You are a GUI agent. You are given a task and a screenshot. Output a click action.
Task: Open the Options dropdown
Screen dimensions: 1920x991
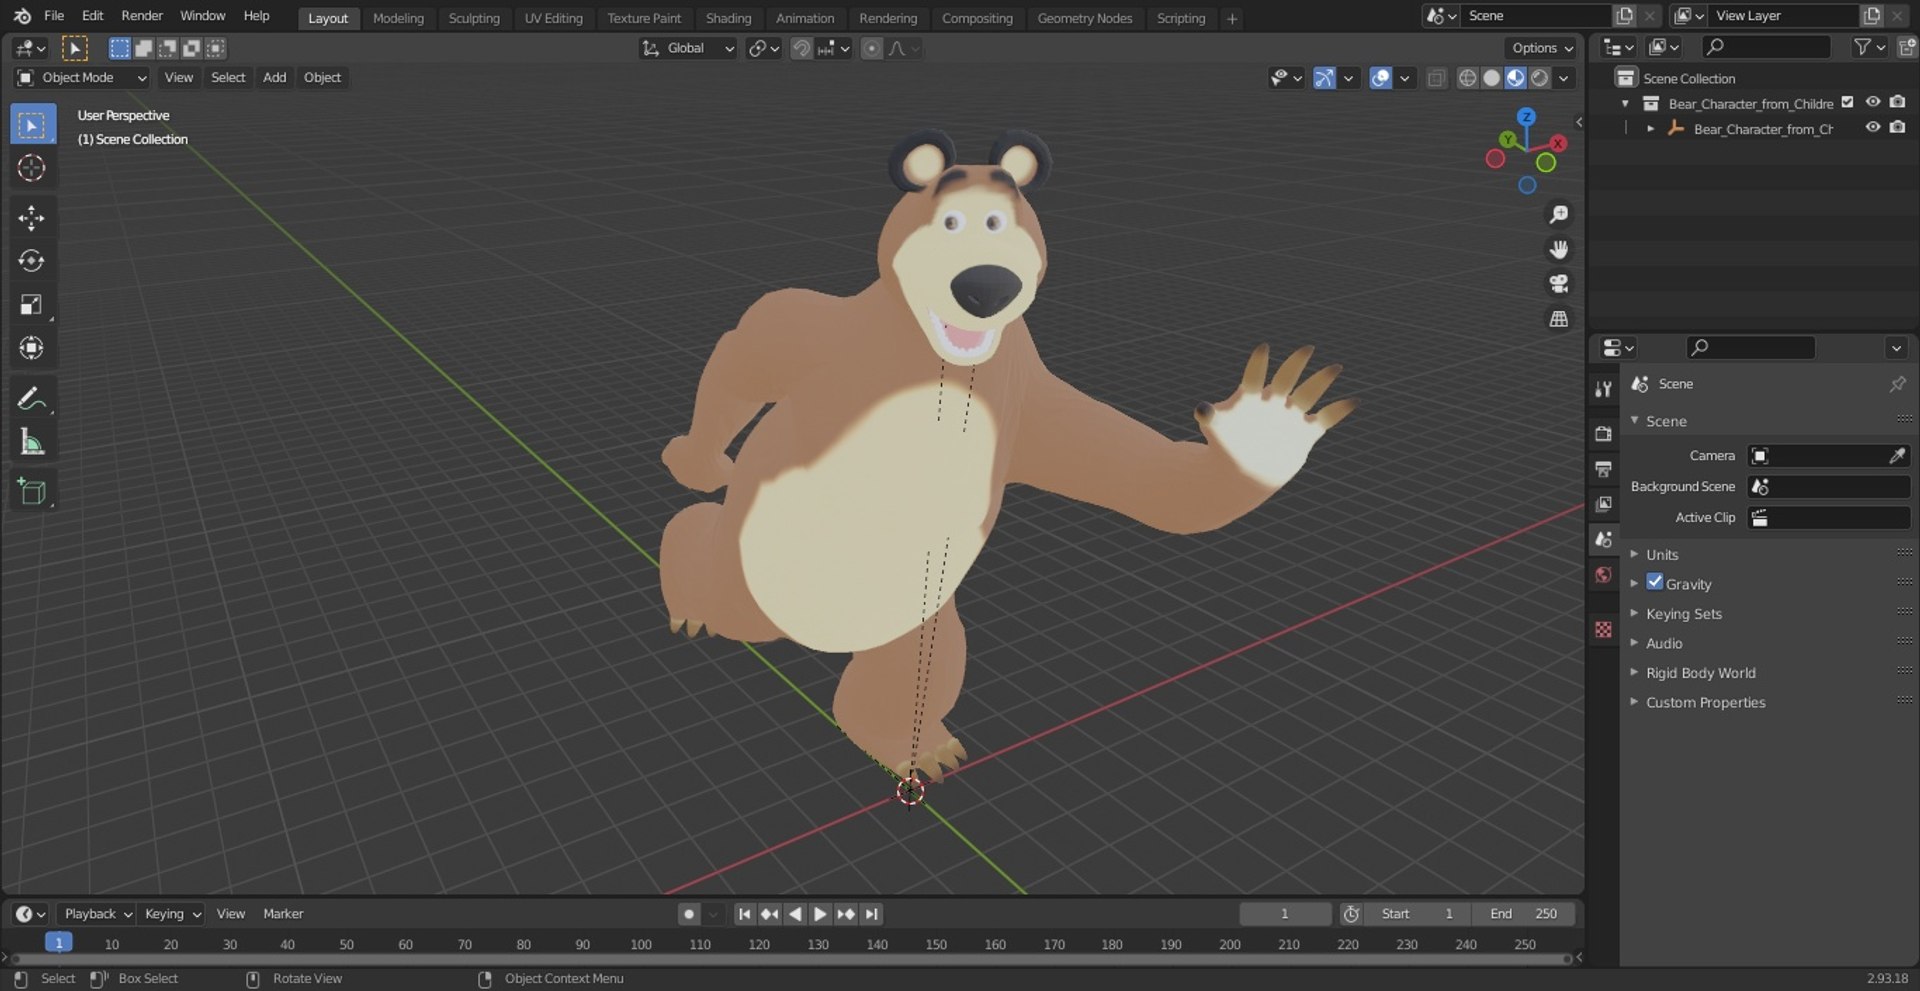pos(1541,48)
